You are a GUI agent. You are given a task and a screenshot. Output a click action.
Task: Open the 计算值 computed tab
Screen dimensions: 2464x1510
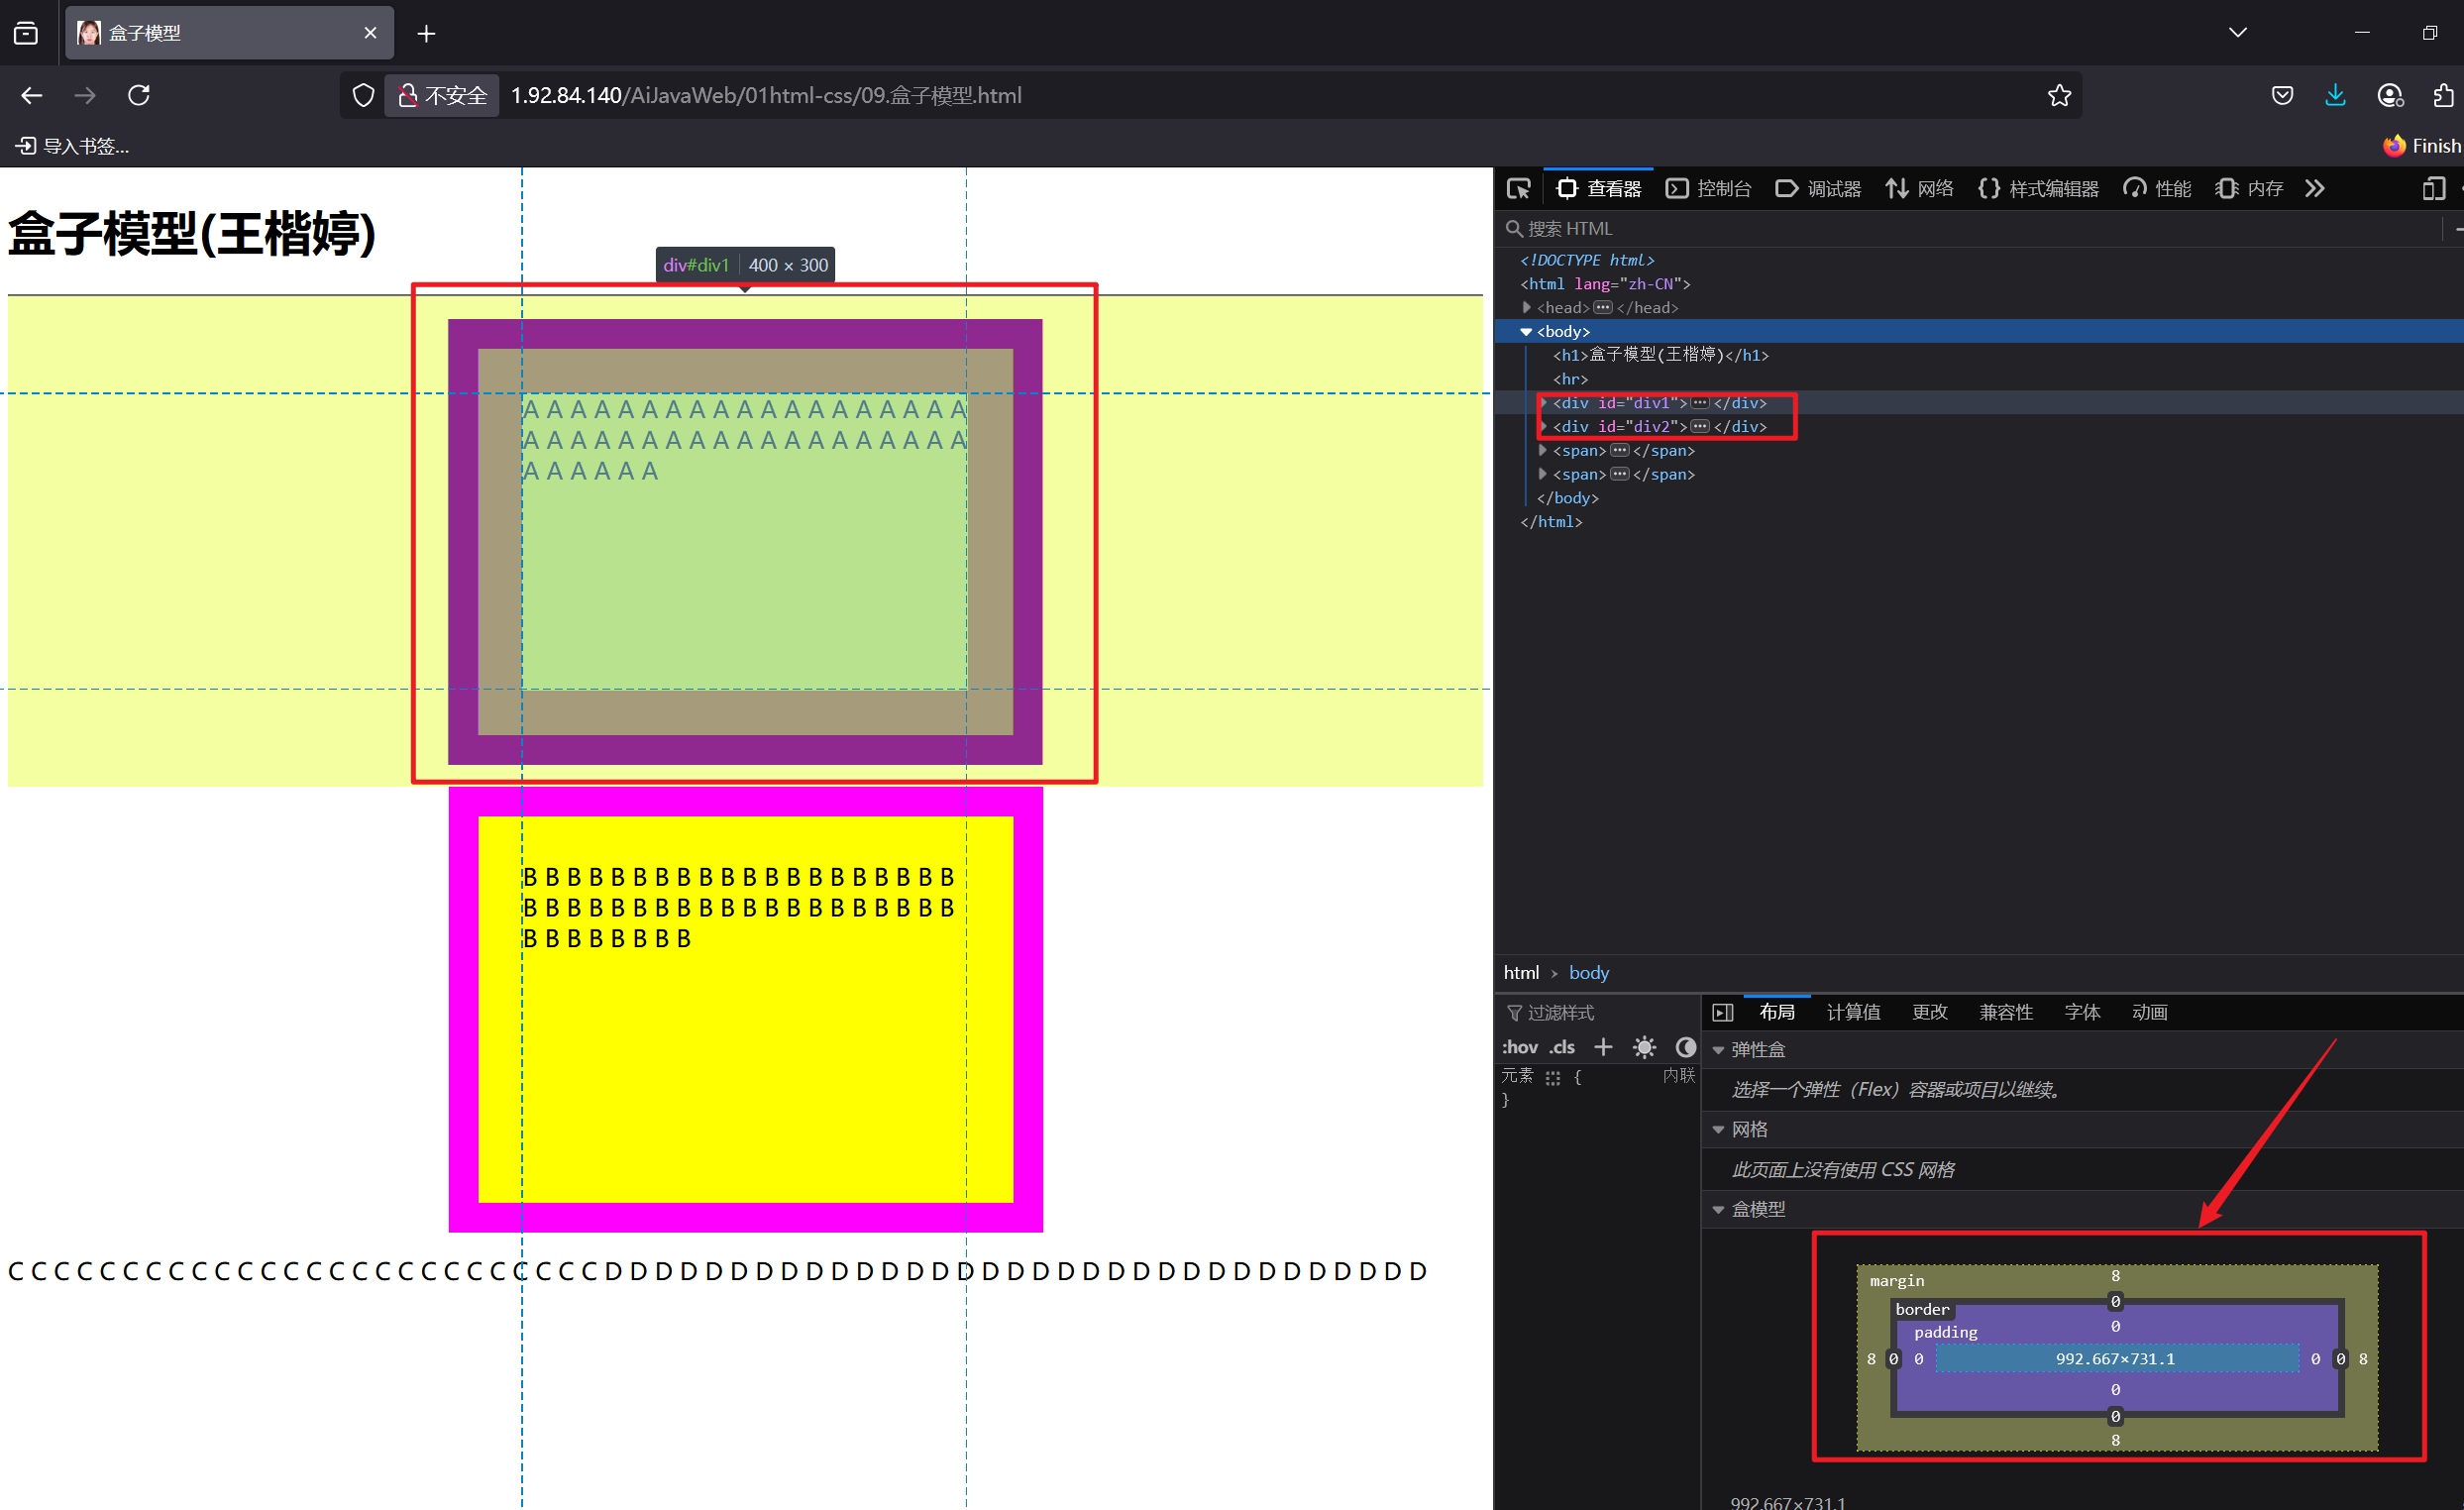click(1852, 1012)
